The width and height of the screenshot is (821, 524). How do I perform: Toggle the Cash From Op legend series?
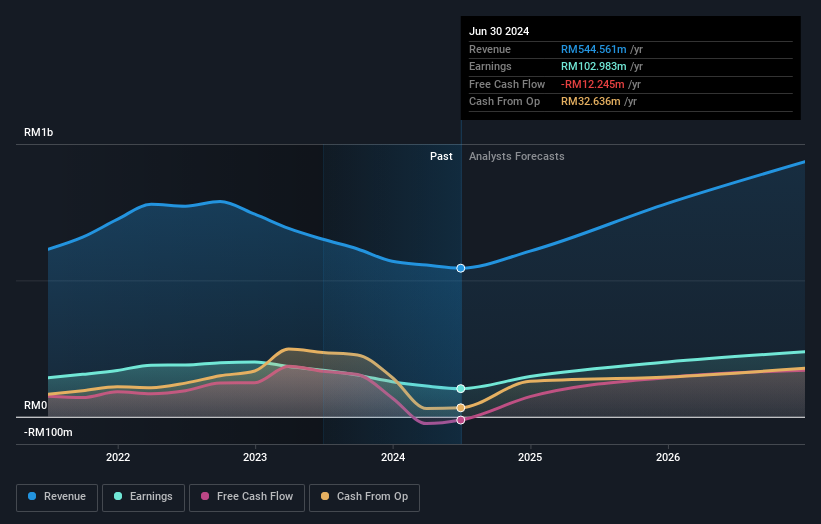point(364,497)
